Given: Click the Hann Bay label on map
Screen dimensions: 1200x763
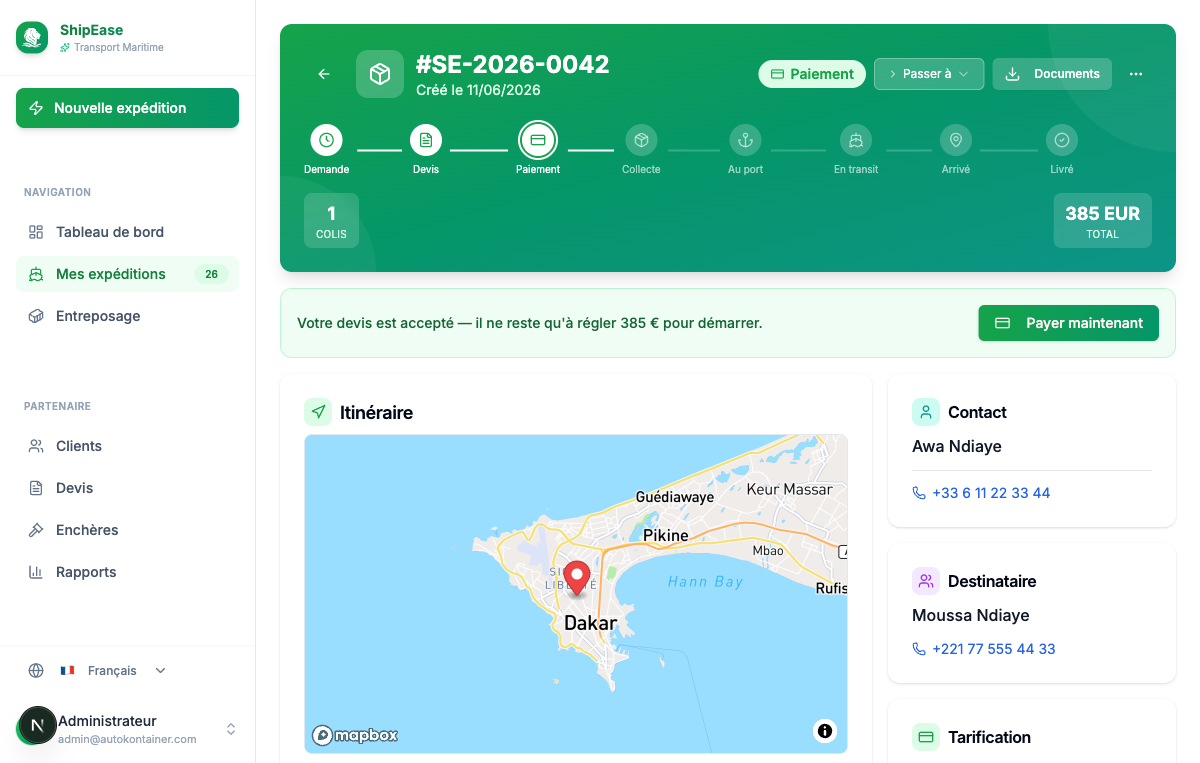Looking at the screenshot, I should 706,581.
